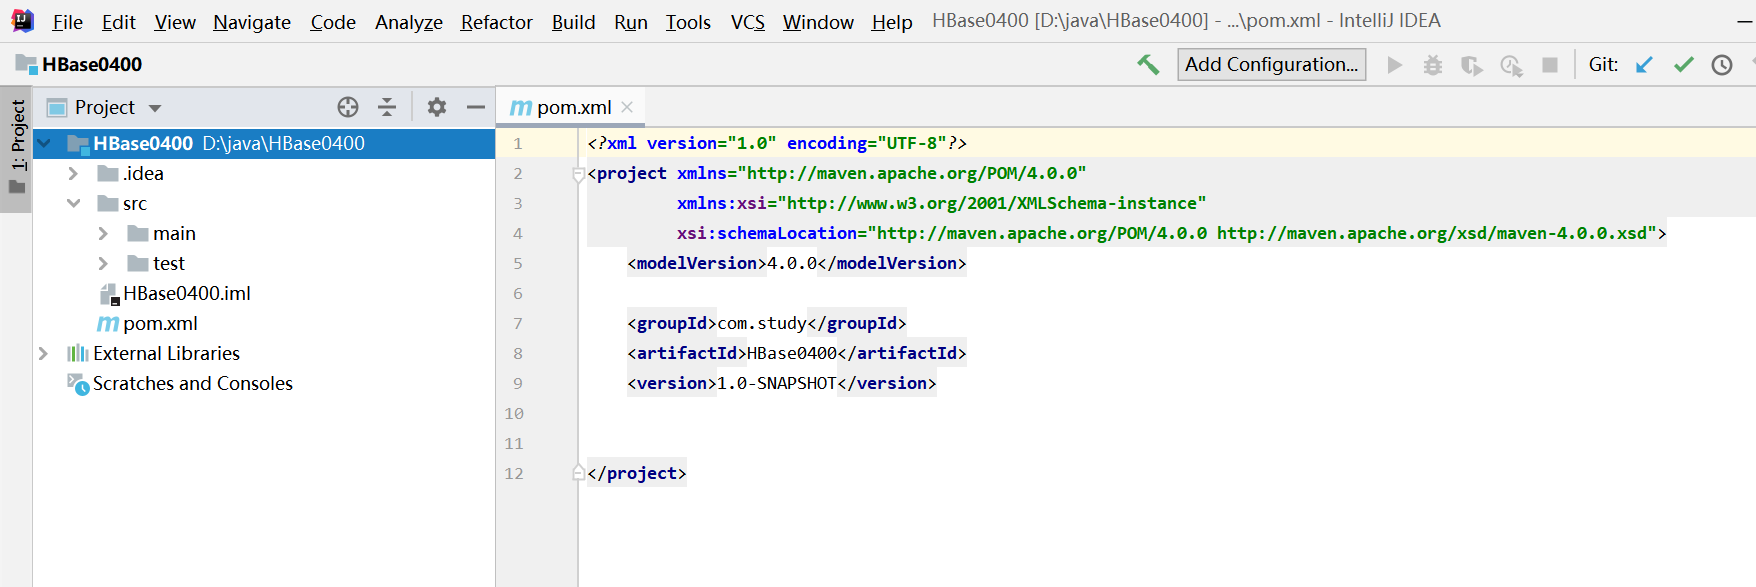1756x587 pixels.
Task: Open the Run menu
Action: point(631,22)
